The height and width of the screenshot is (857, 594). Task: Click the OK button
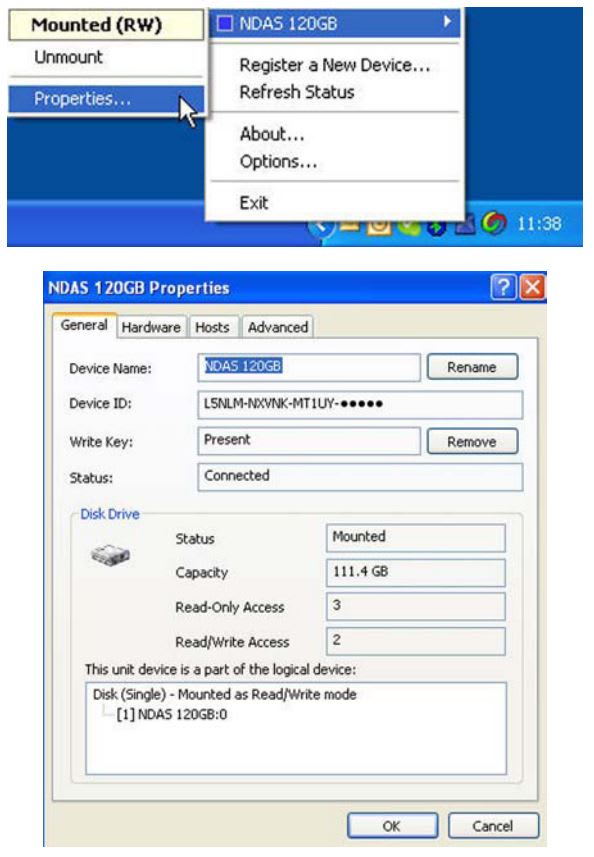[392, 826]
